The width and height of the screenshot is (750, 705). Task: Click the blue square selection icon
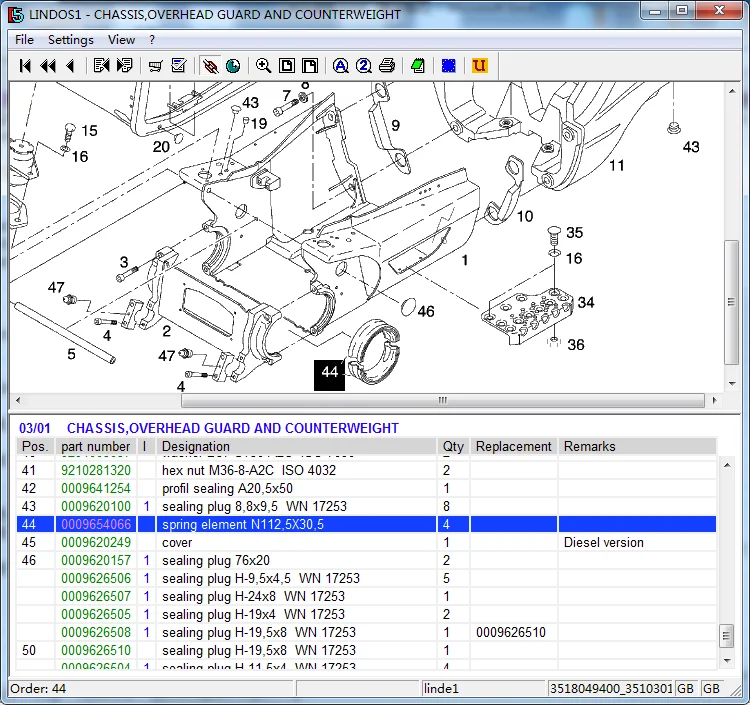tap(449, 66)
